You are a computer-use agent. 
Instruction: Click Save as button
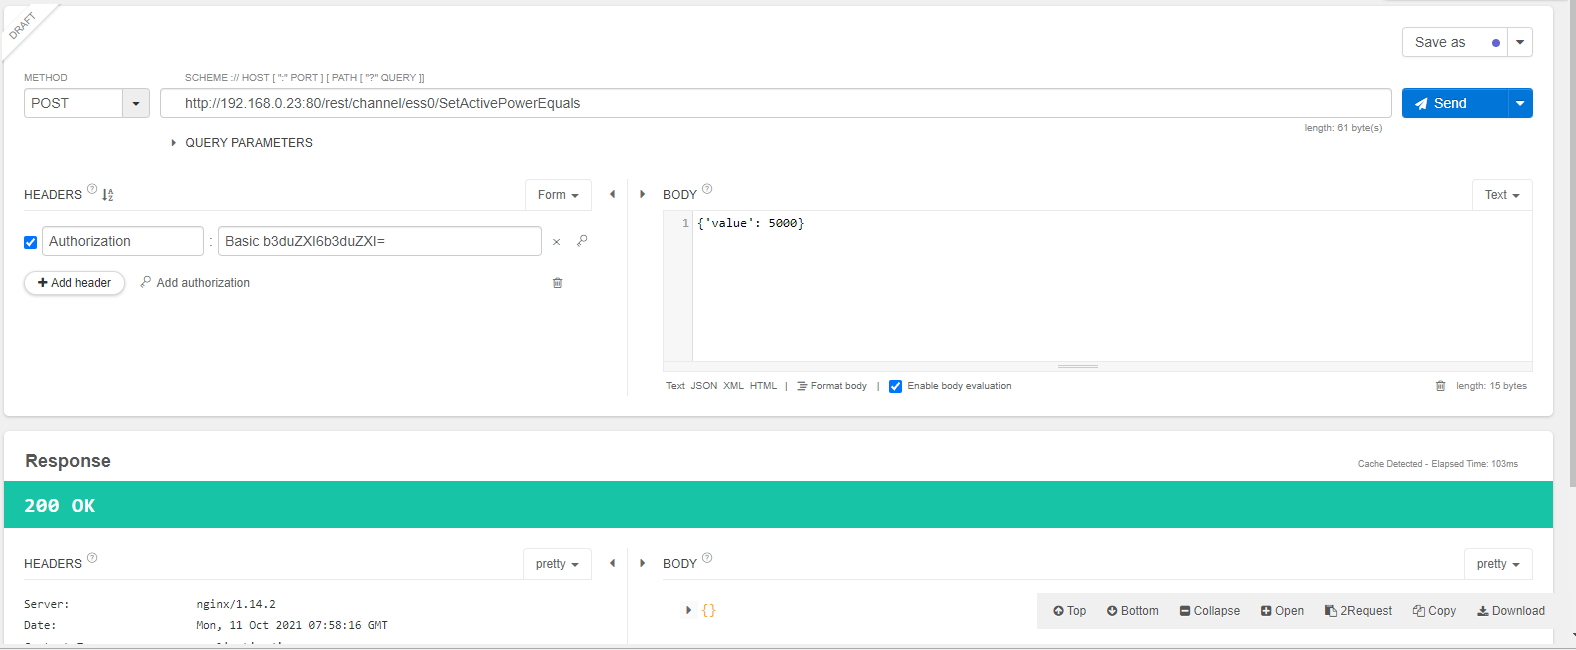1454,42
